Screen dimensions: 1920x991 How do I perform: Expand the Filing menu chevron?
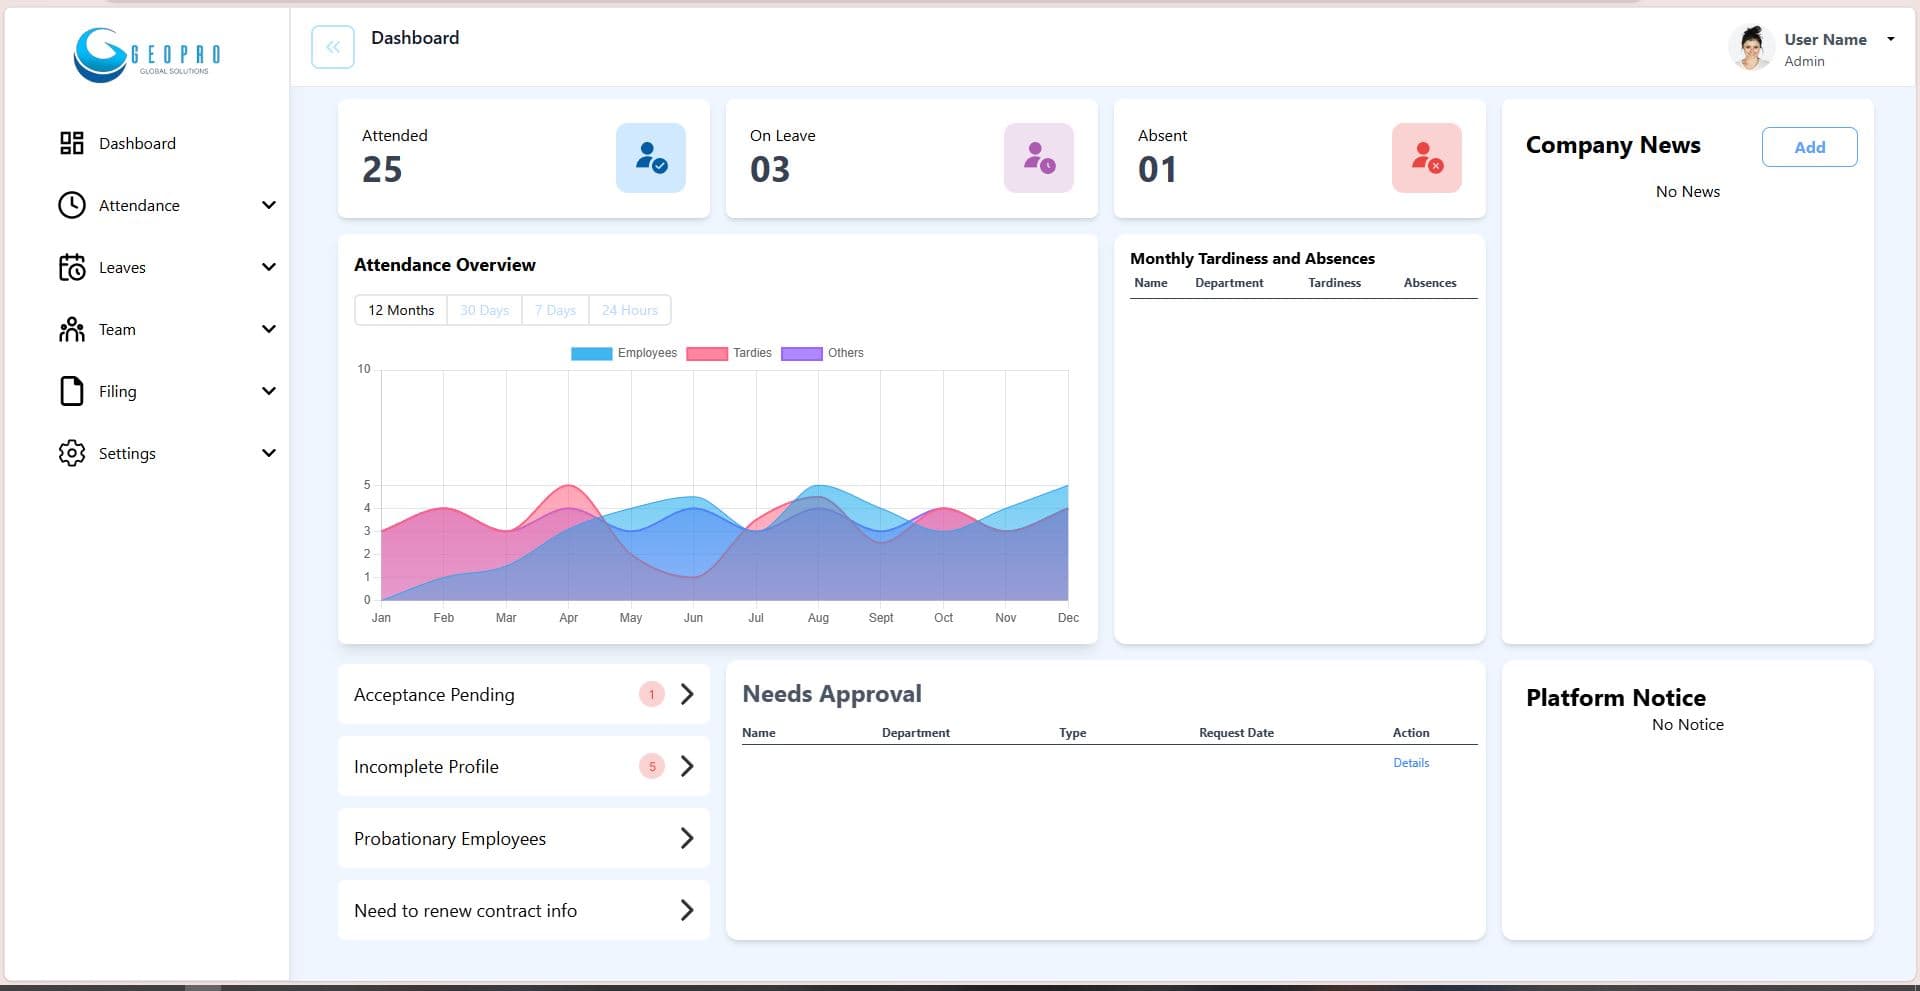point(268,391)
